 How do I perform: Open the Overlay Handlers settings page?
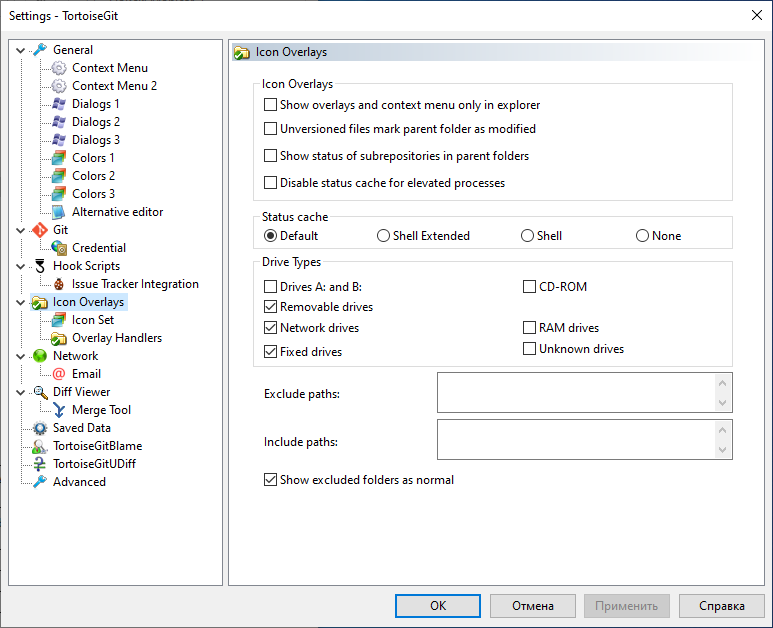coord(116,338)
